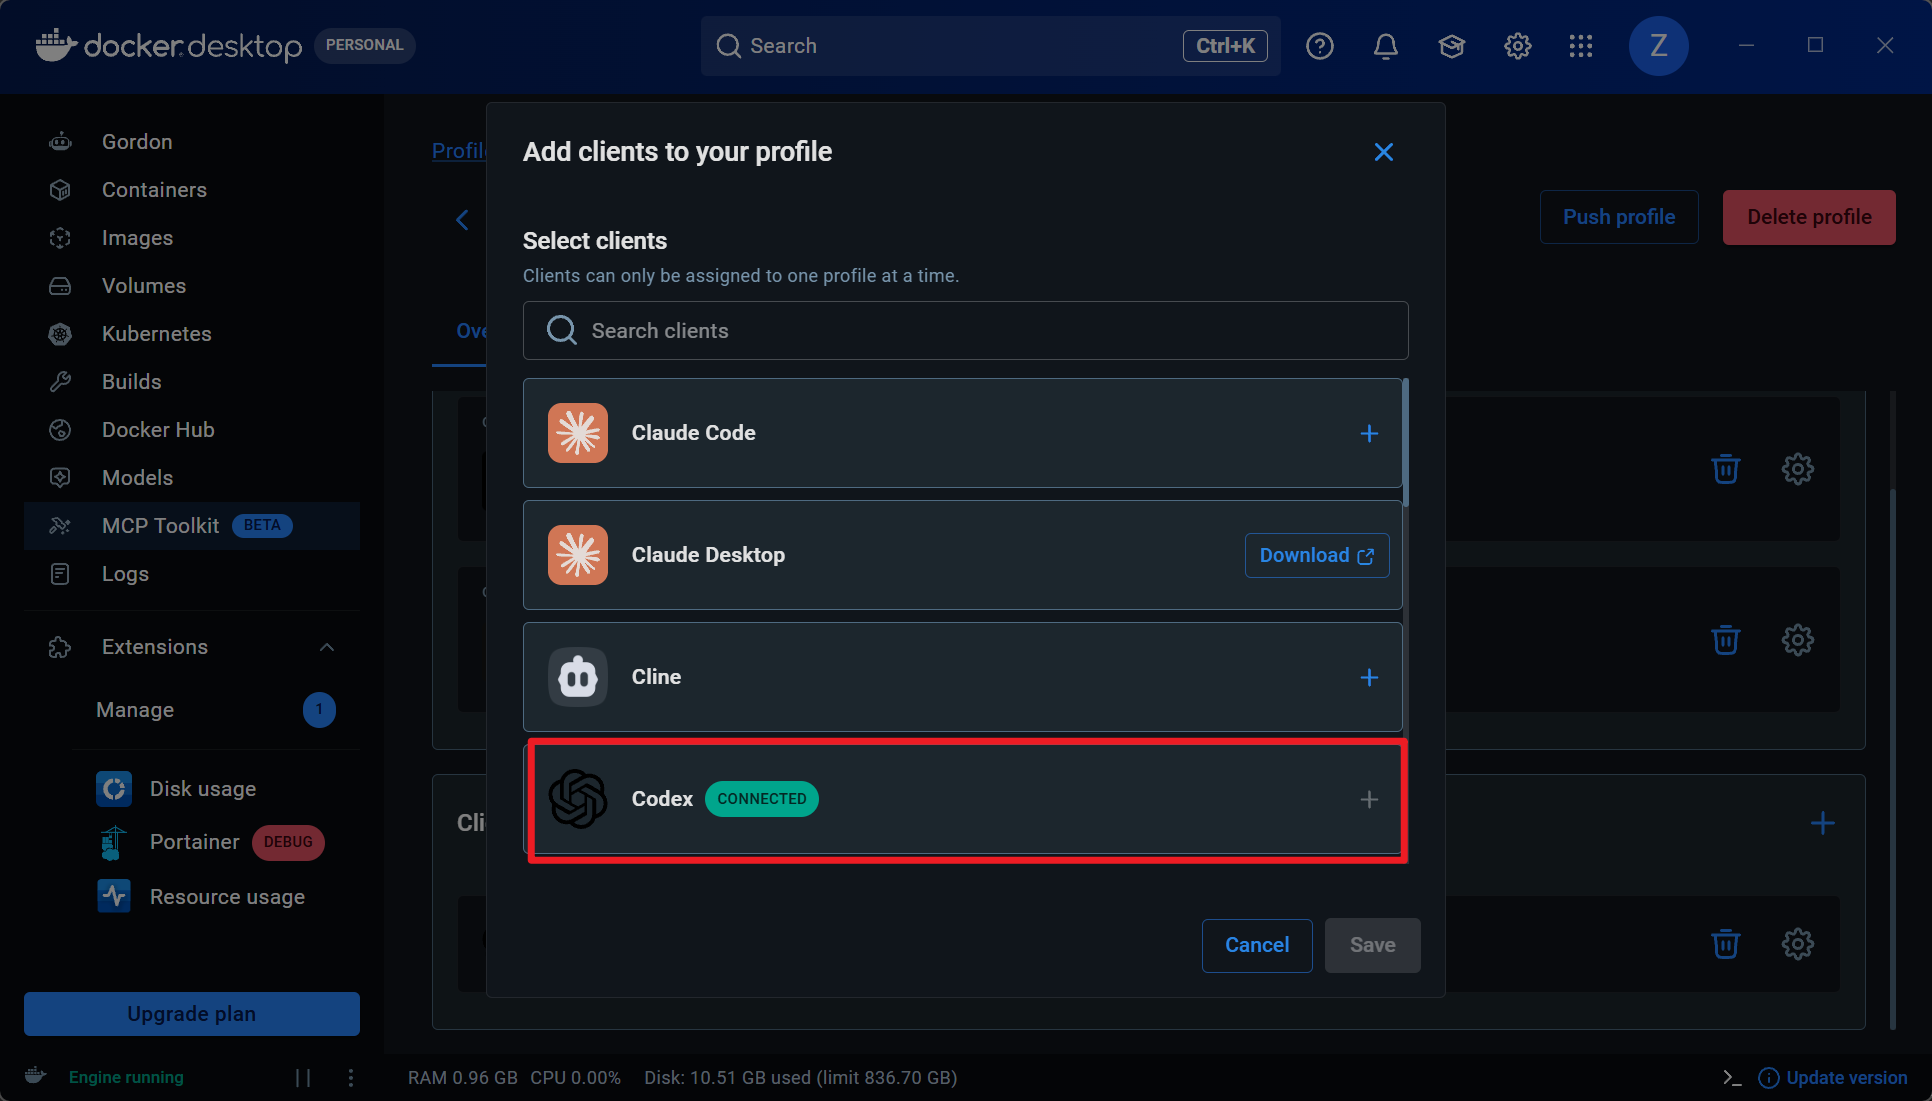Open settings for the second server row
The image size is (1932, 1101).
click(x=1798, y=640)
